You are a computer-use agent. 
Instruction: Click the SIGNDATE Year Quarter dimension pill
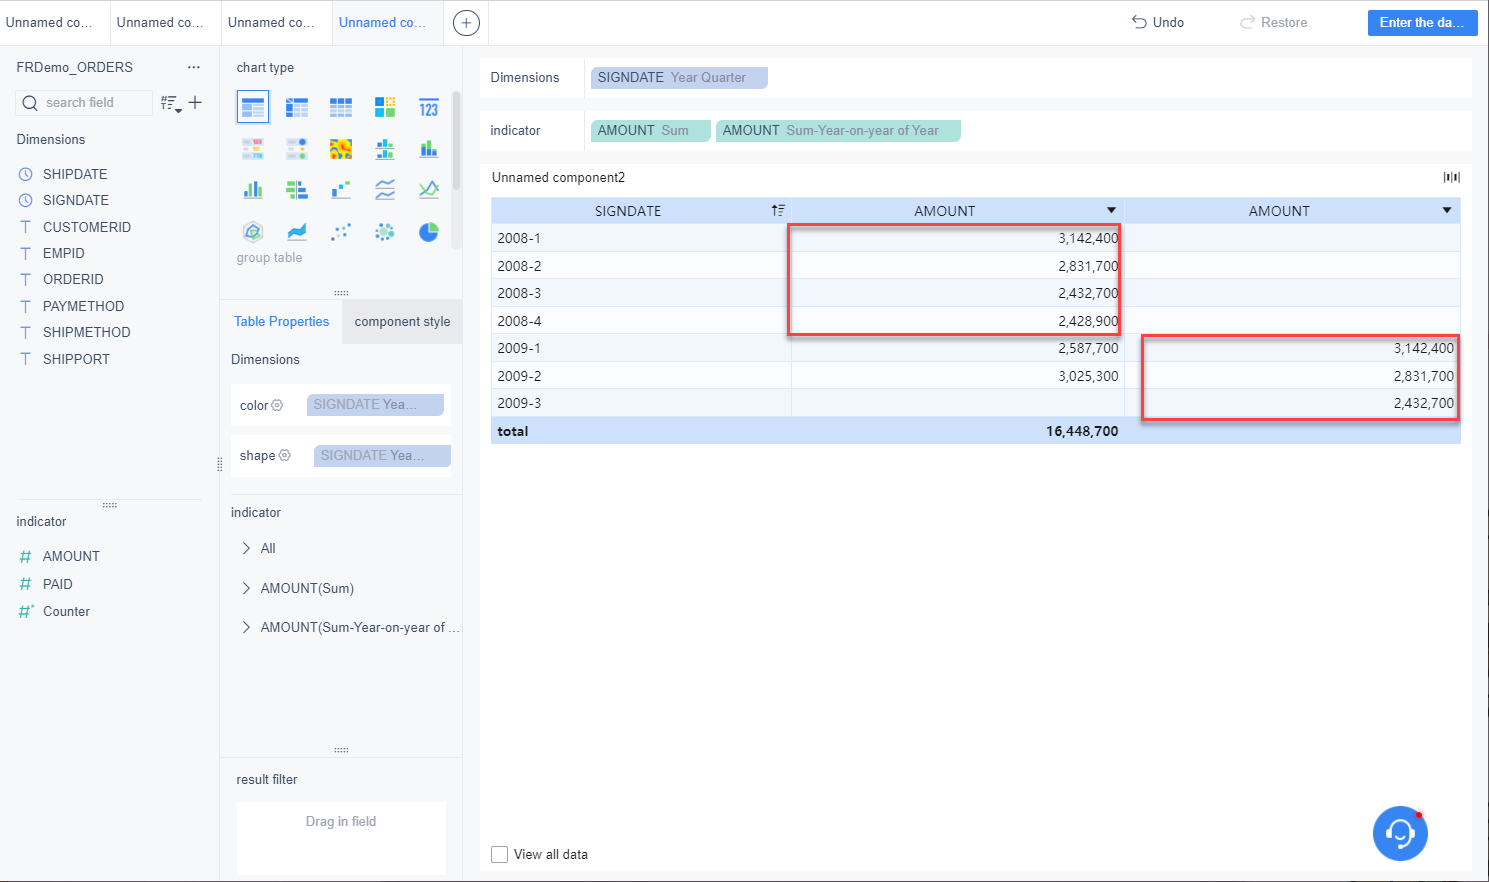point(679,78)
